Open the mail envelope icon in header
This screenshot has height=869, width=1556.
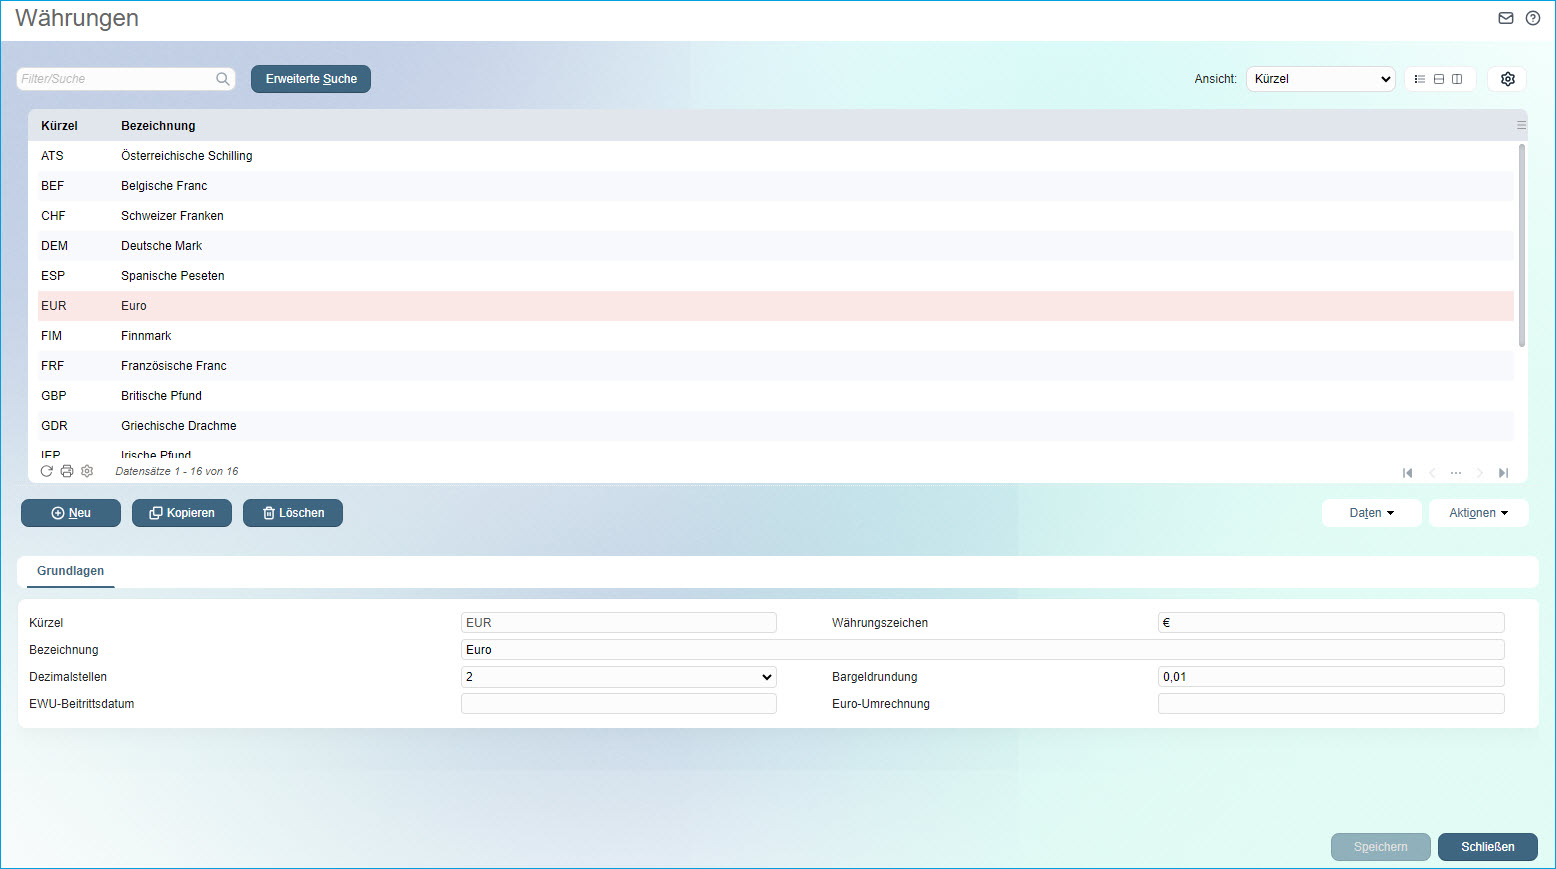[1506, 18]
